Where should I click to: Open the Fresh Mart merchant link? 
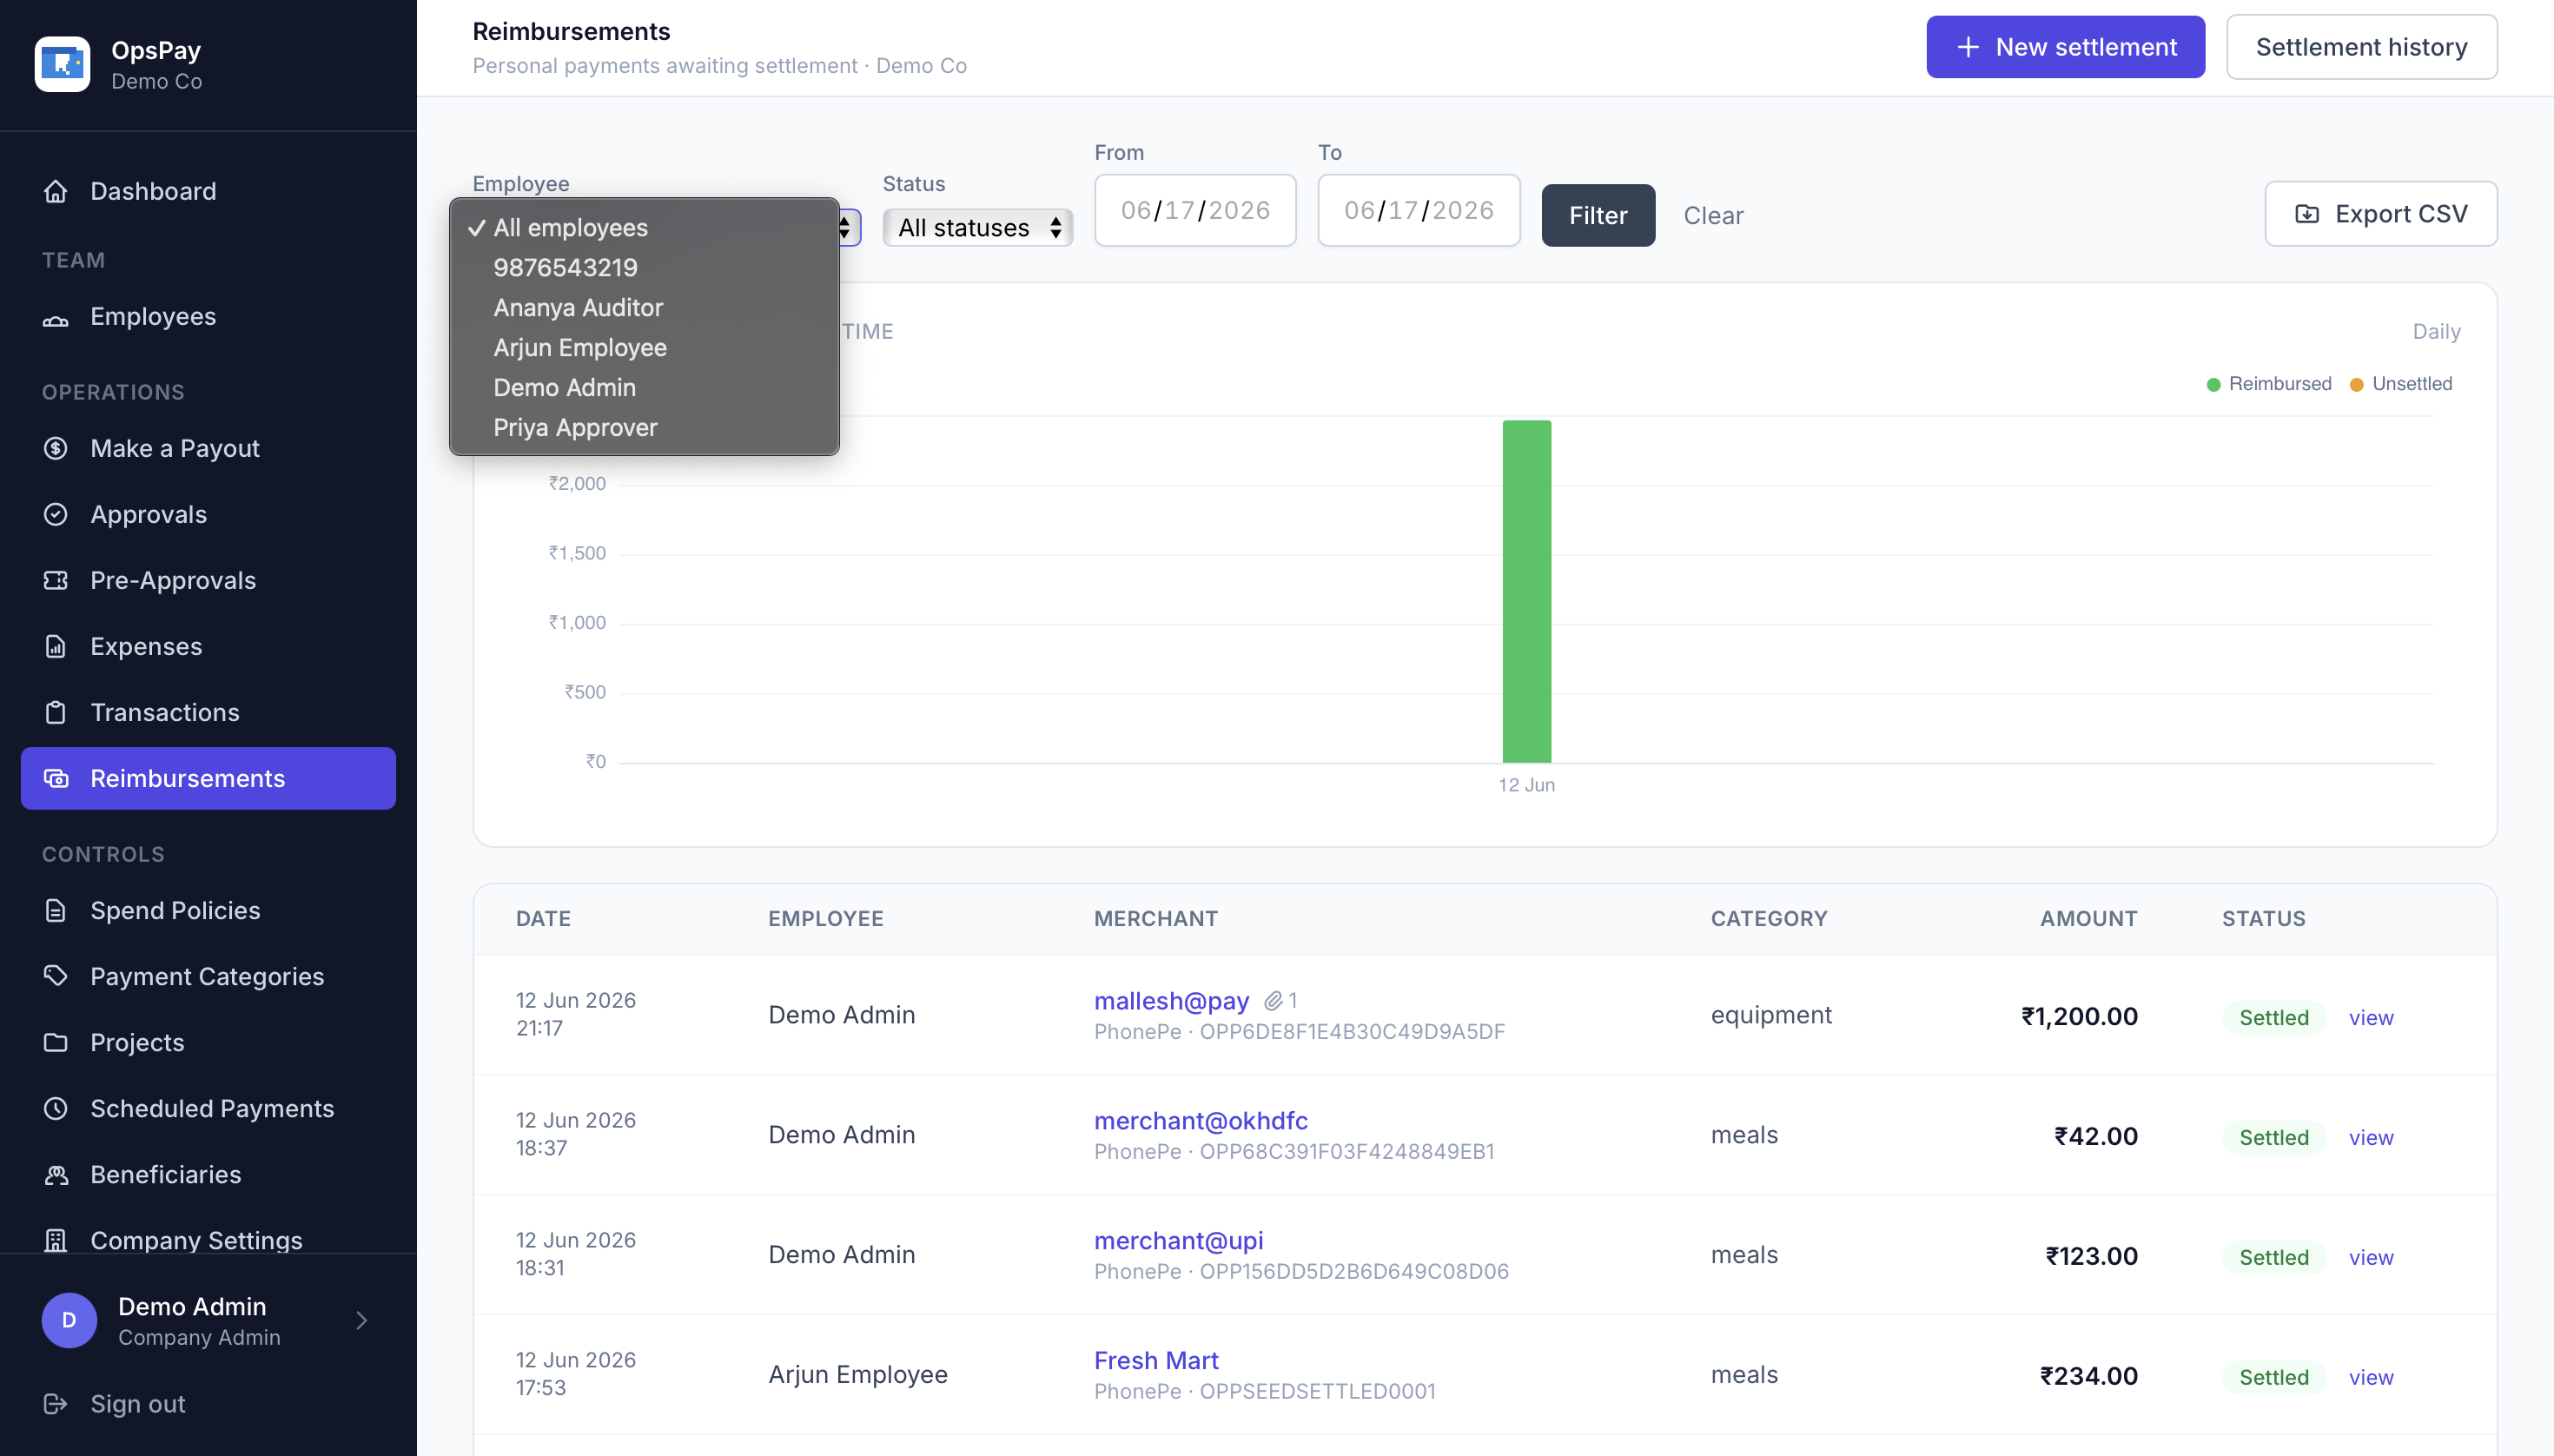coord(1156,1361)
